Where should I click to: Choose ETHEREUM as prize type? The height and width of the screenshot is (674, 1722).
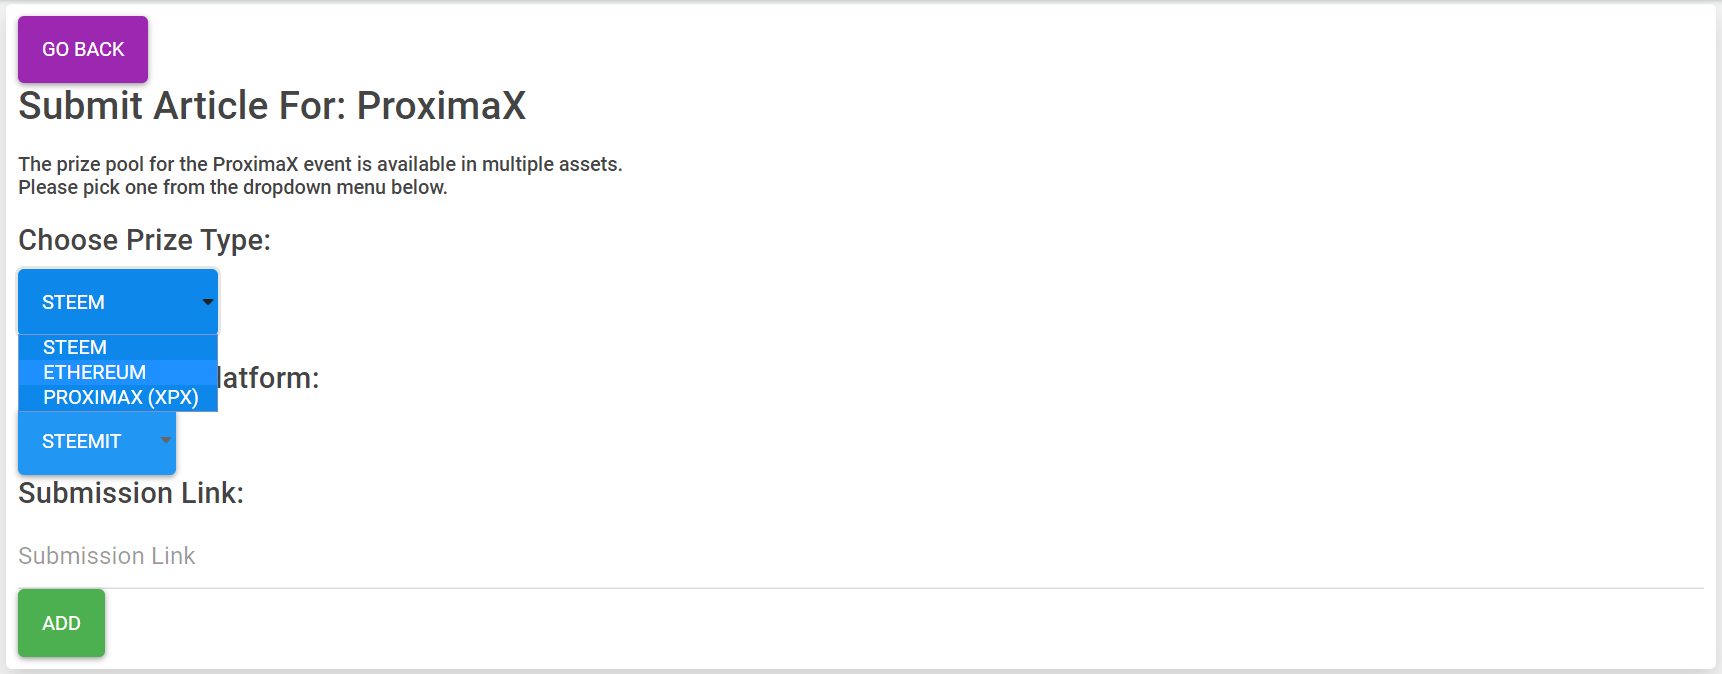click(118, 372)
